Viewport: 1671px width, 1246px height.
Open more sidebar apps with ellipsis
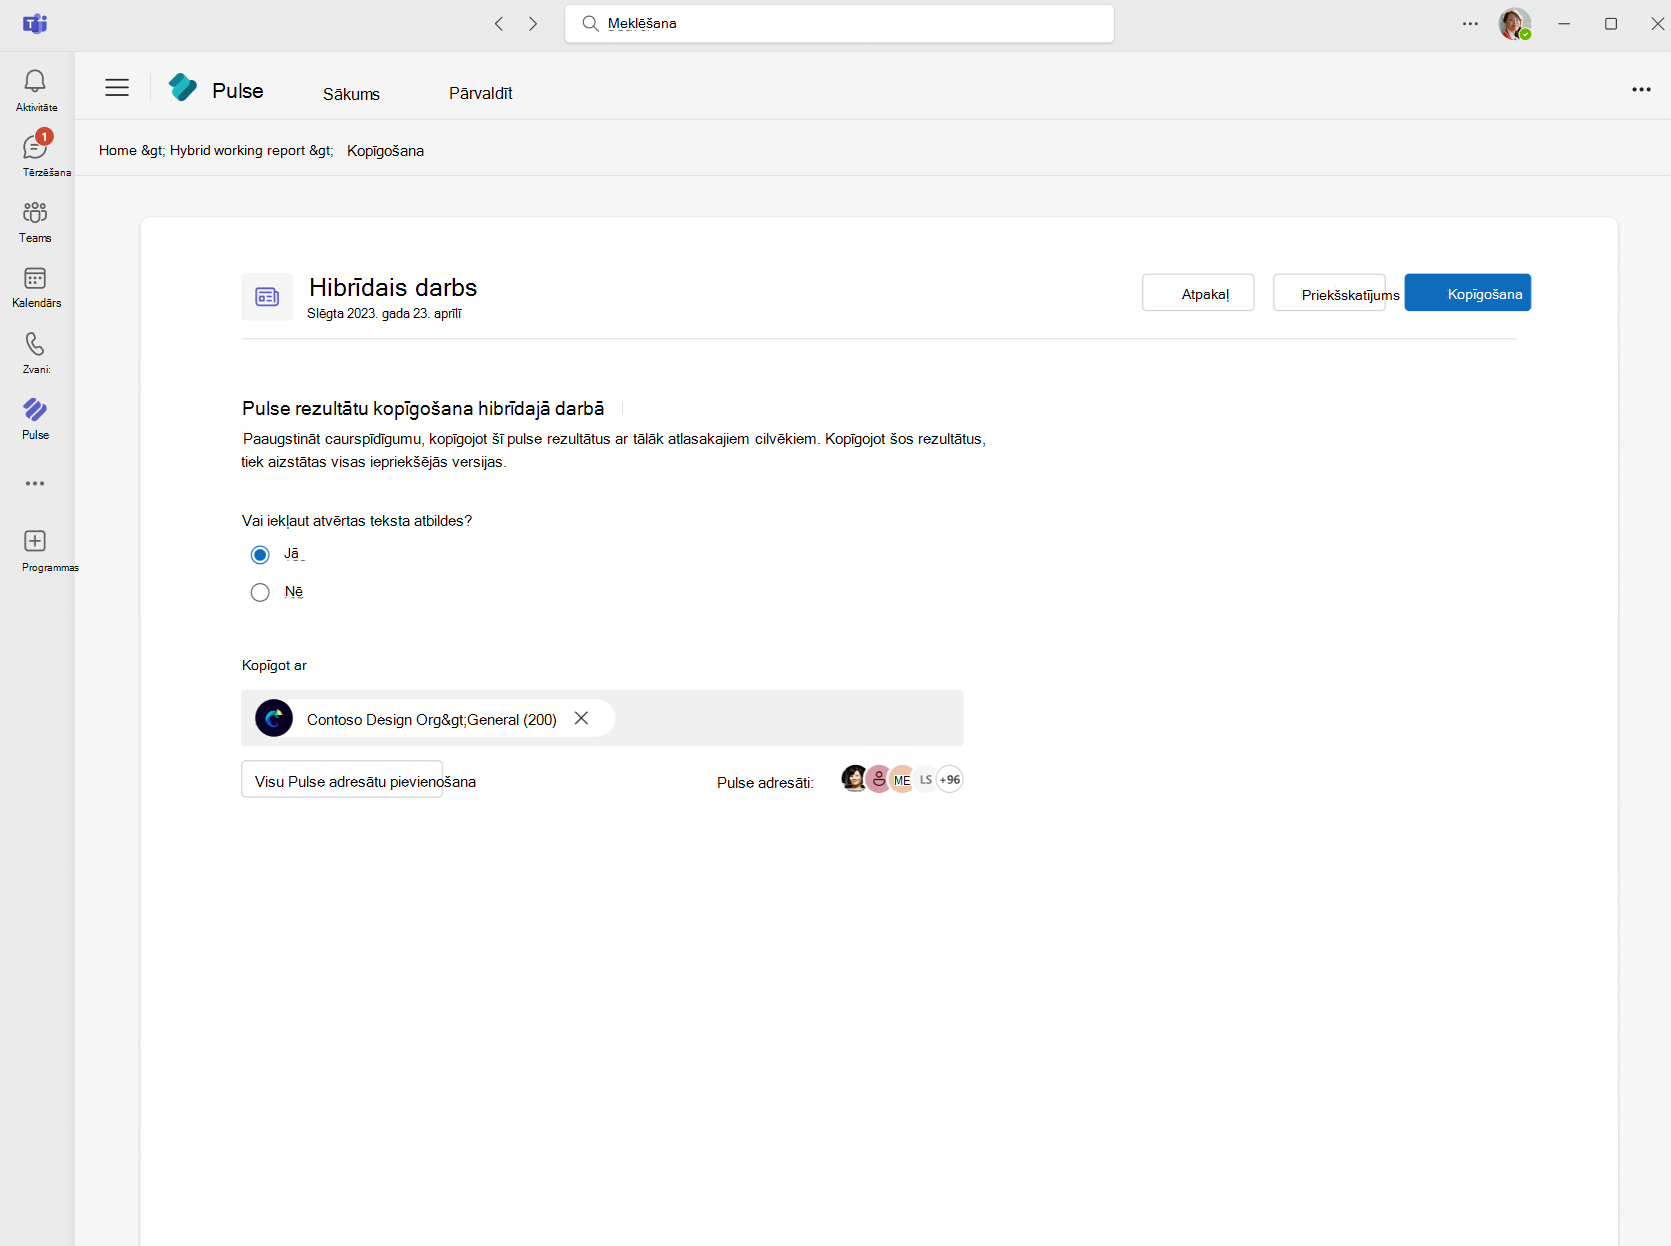(x=35, y=483)
